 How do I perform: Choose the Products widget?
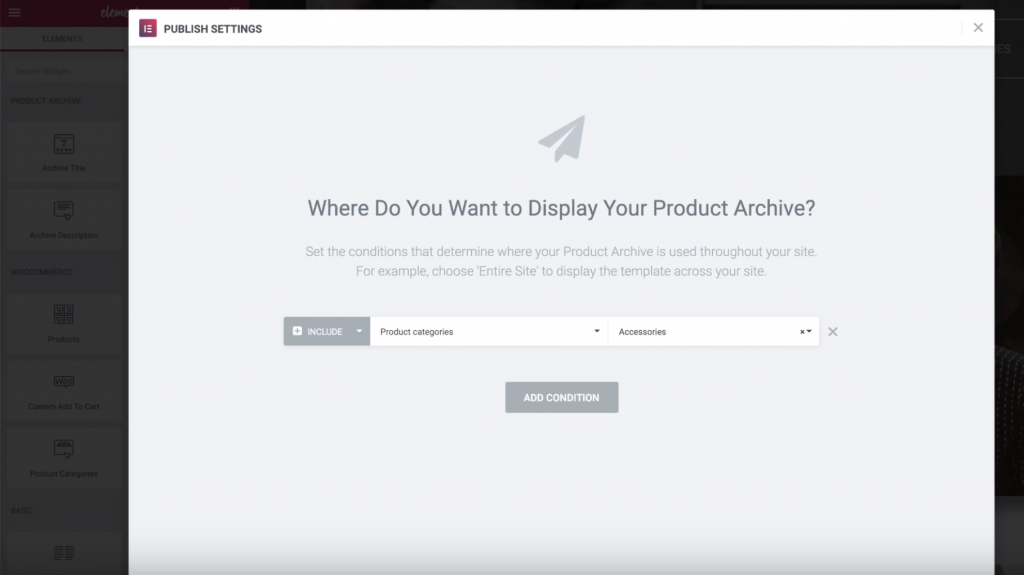63,322
